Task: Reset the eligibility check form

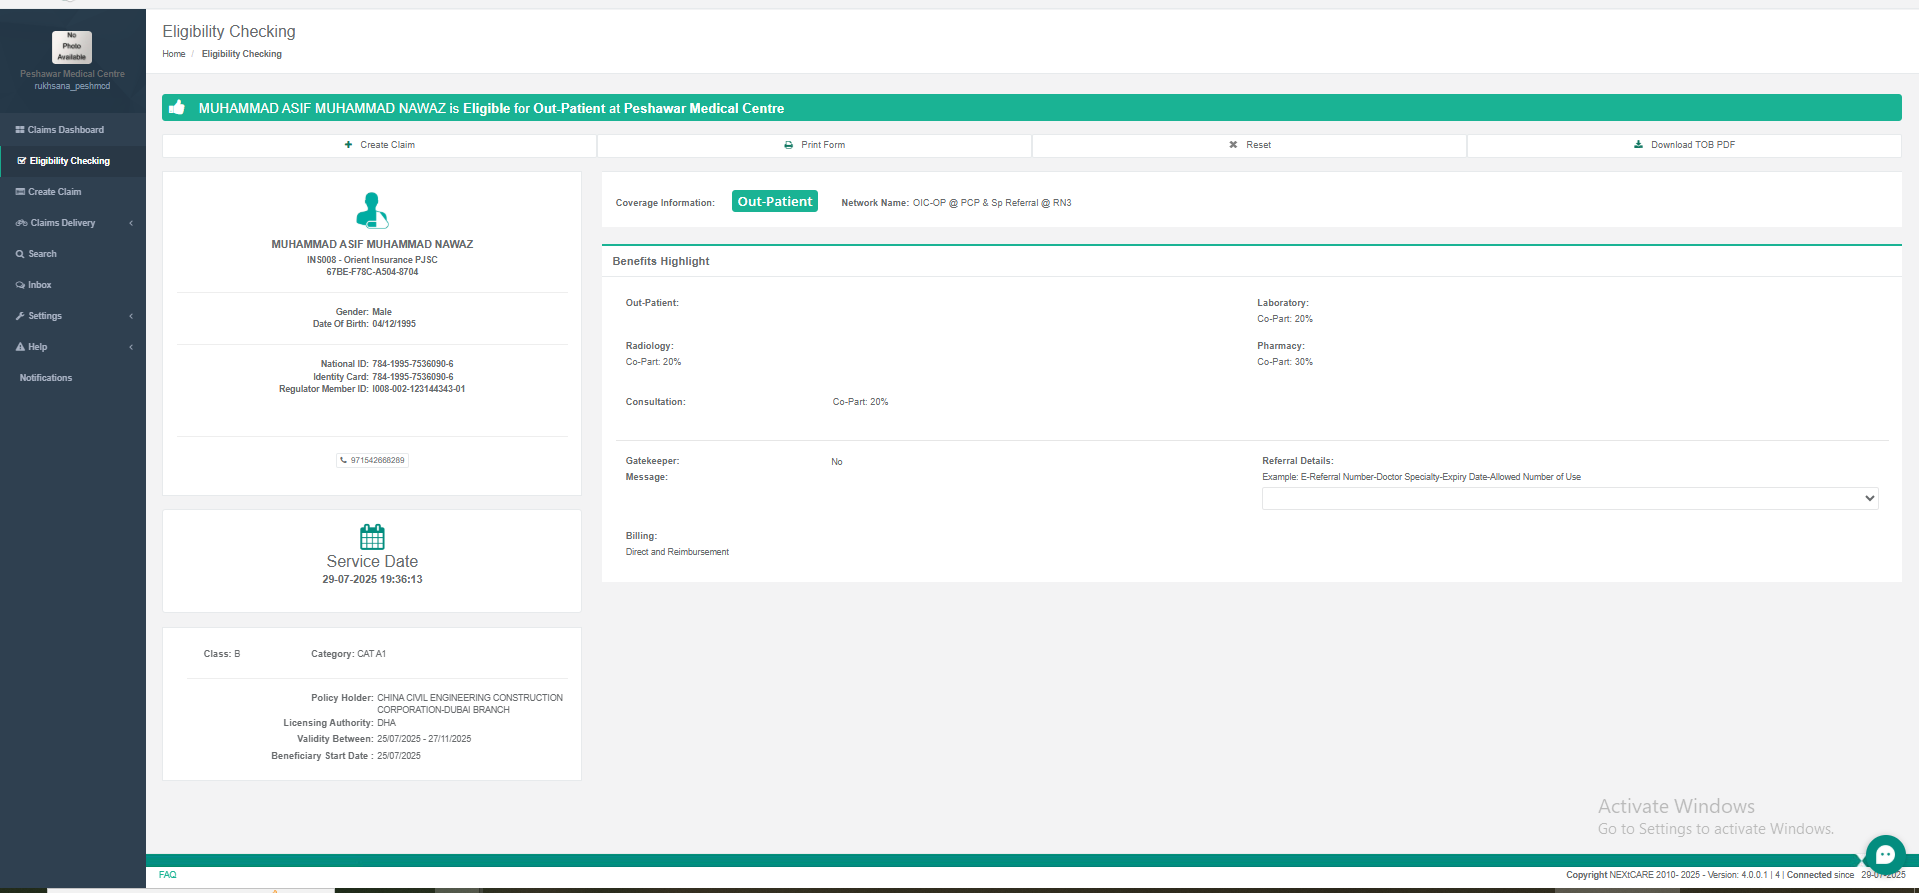Action: pos(1249,145)
